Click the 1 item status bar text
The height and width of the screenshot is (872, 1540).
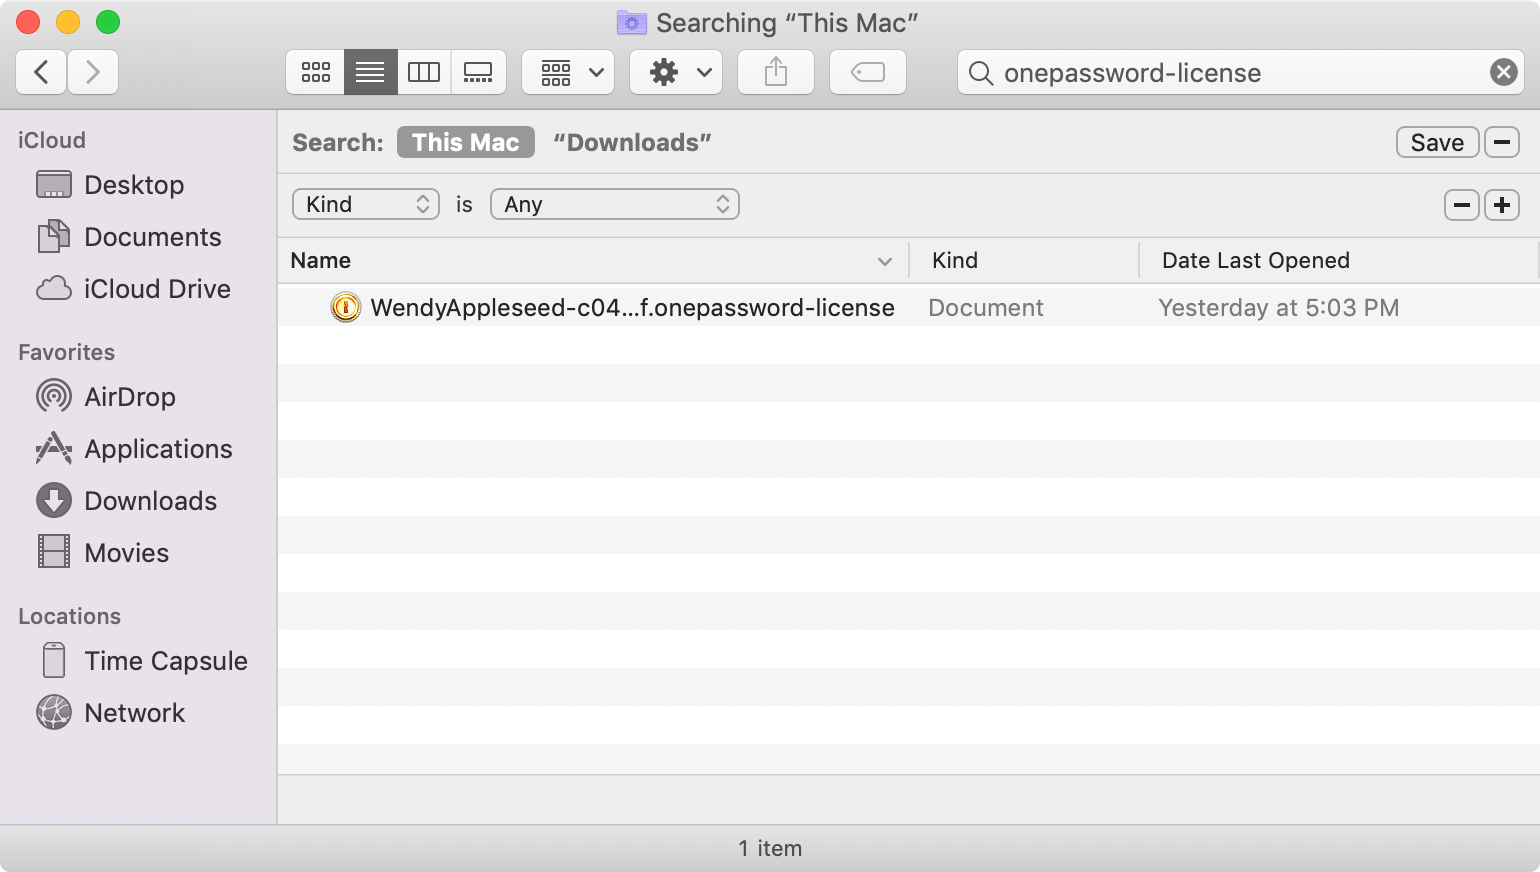pyautogui.click(x=770, y=848)
